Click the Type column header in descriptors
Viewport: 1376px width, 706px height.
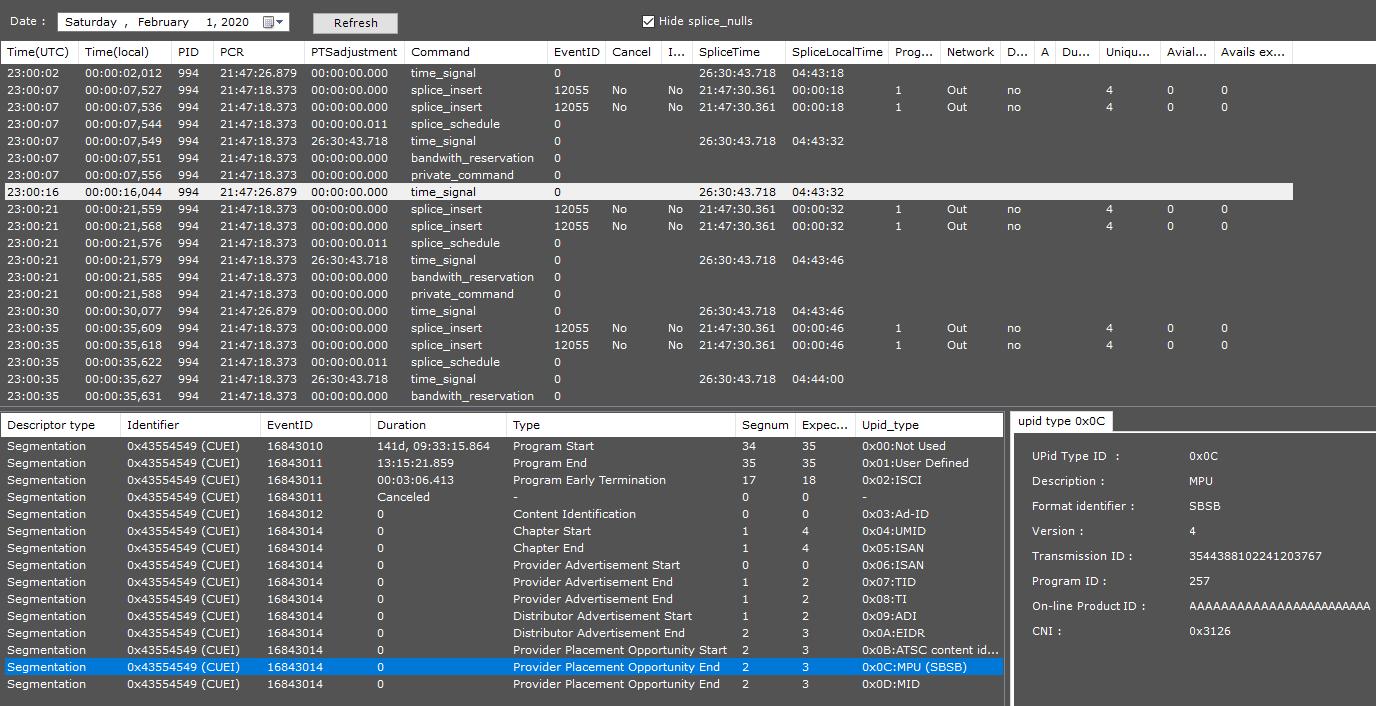[621, 425]
